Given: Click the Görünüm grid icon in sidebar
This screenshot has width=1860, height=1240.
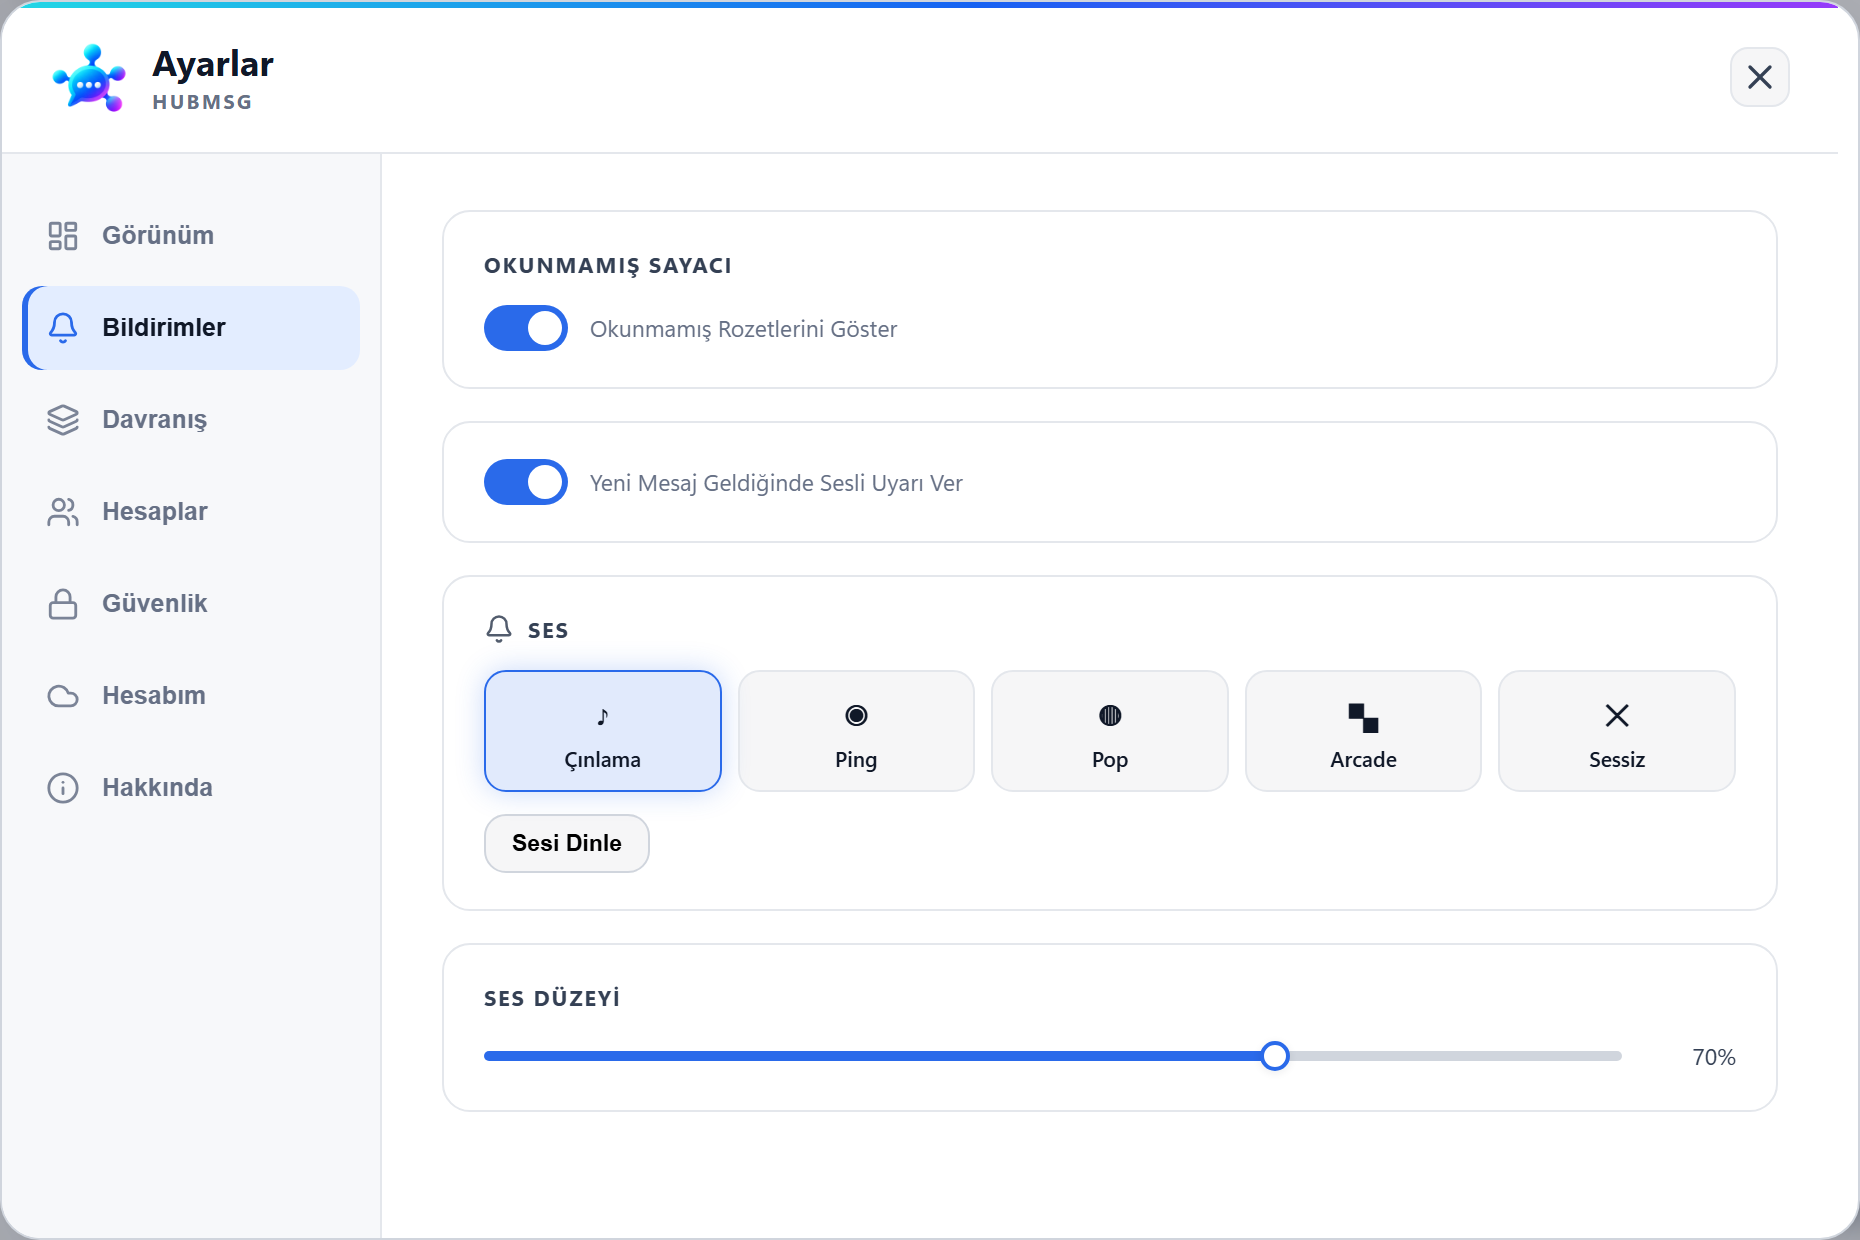Looking at the screenshot, I should point(63,235).
